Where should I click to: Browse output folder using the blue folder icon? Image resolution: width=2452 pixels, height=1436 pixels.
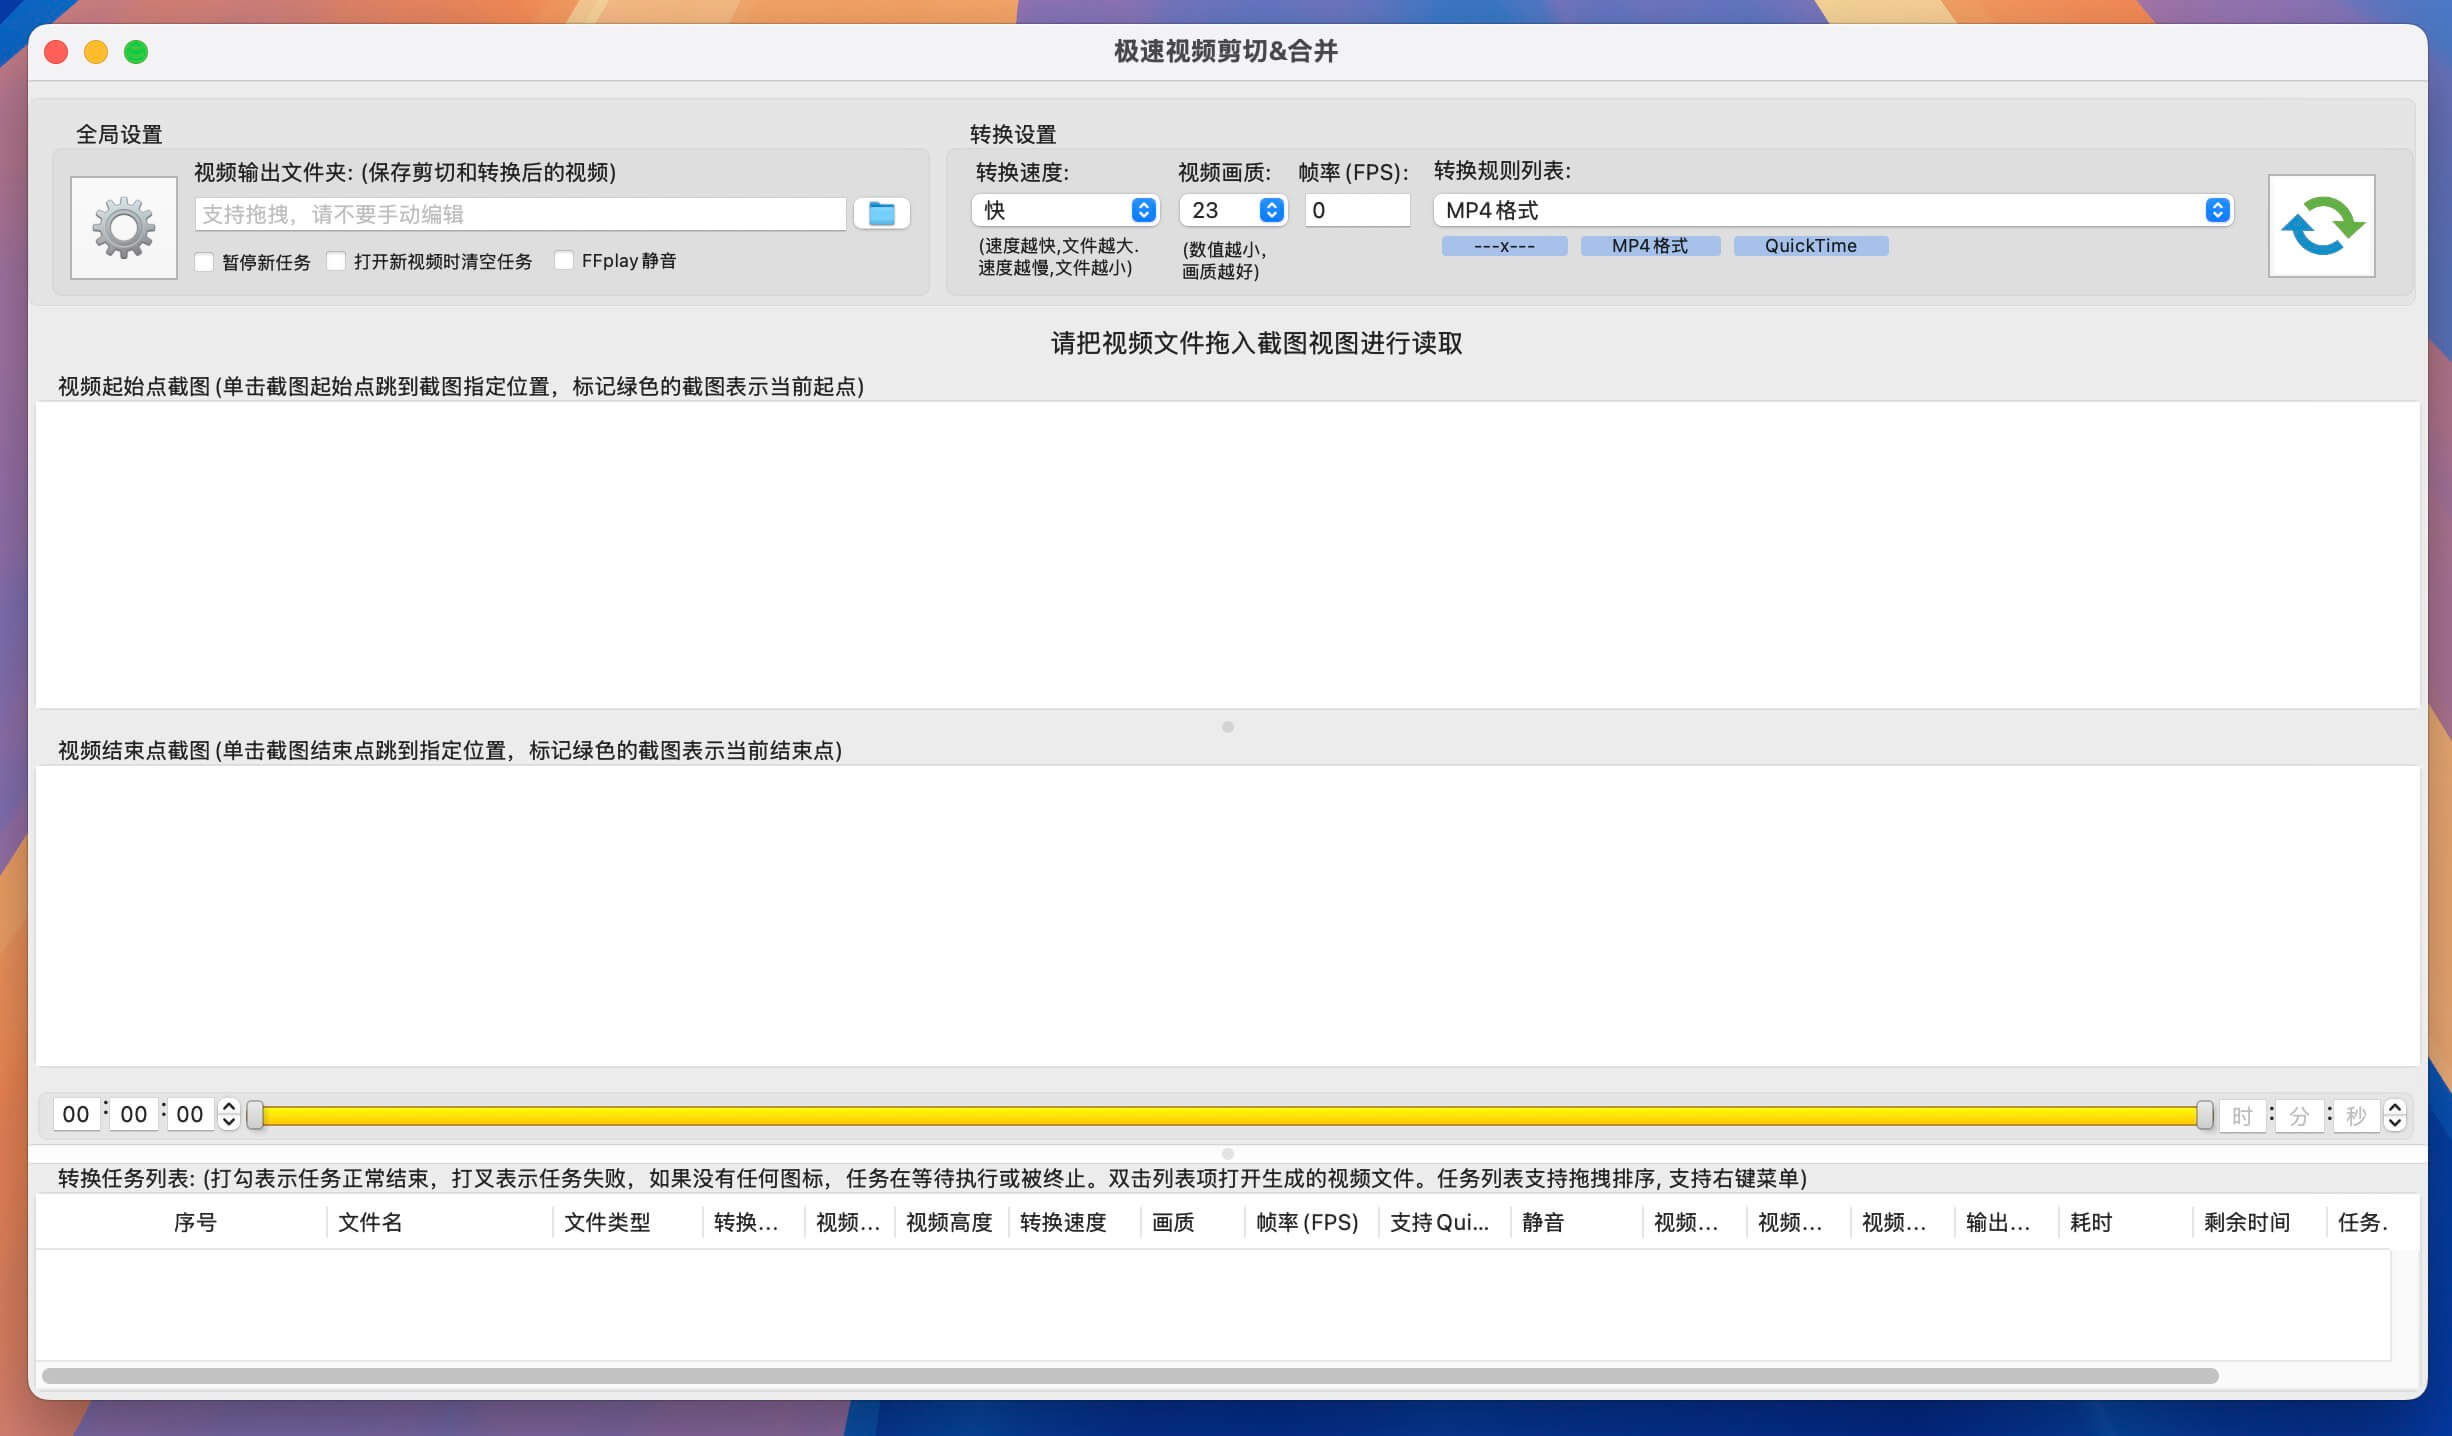coord(881,213)
